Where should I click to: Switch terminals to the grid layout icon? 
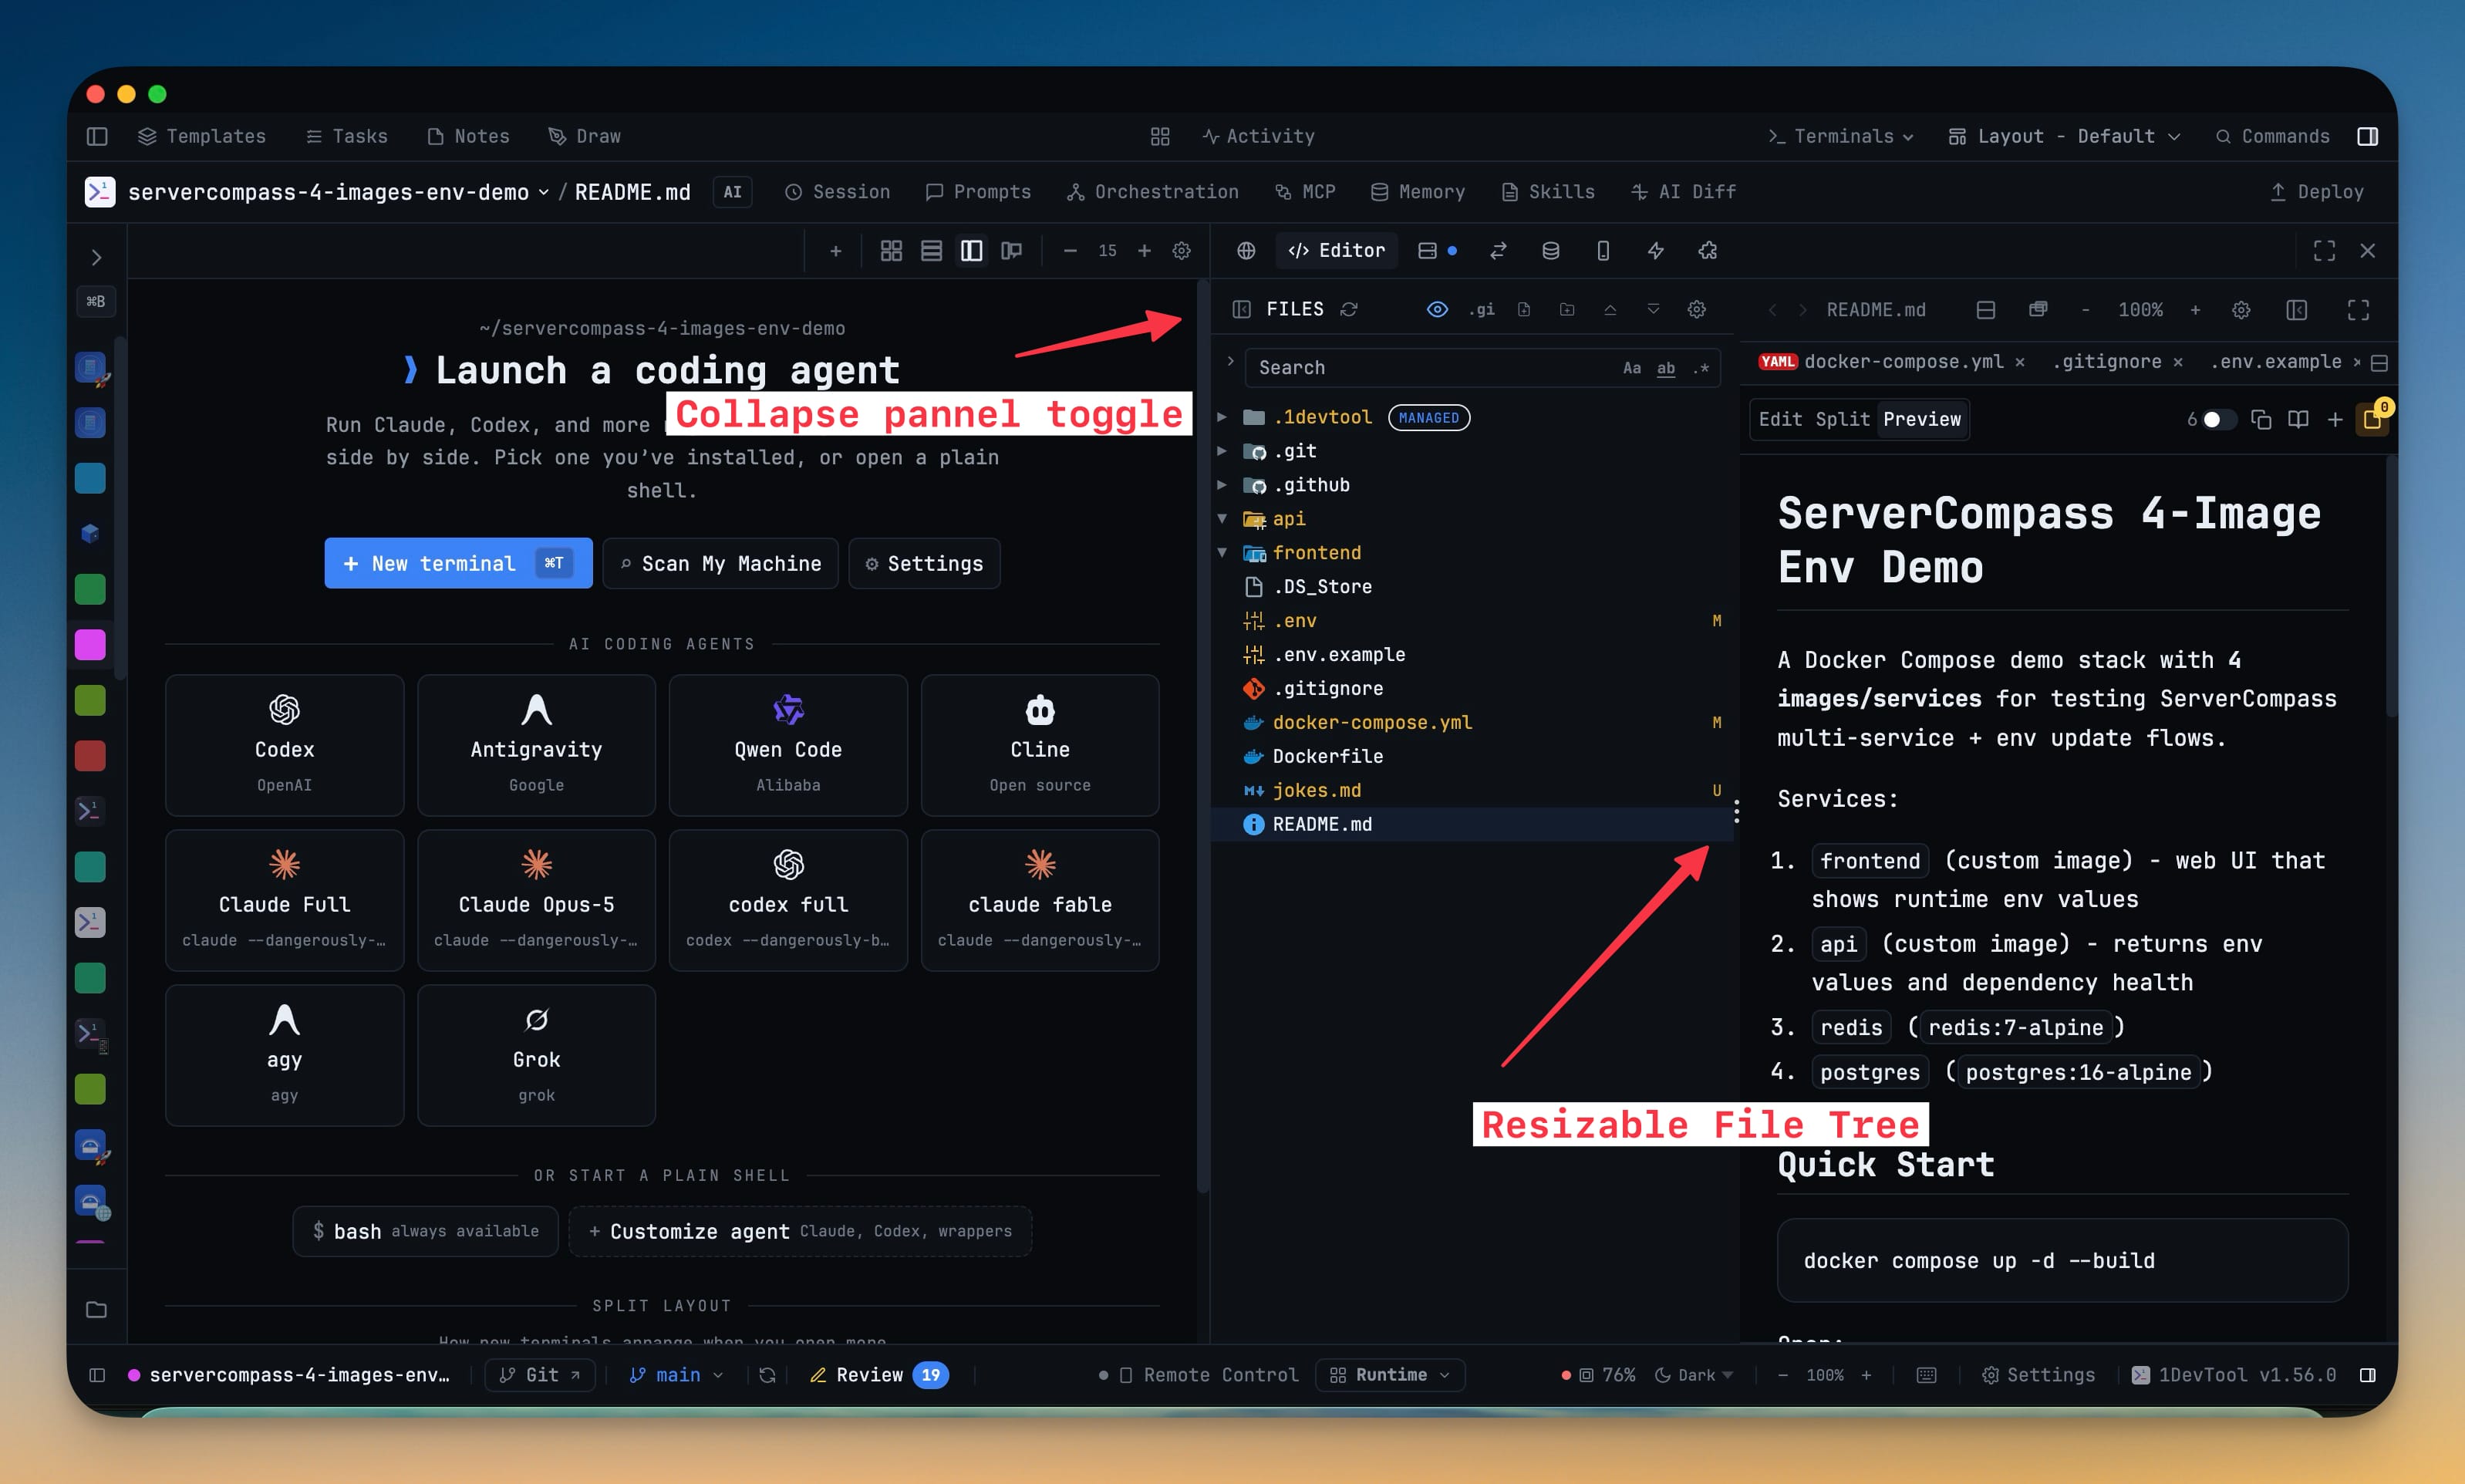point(891,251)
